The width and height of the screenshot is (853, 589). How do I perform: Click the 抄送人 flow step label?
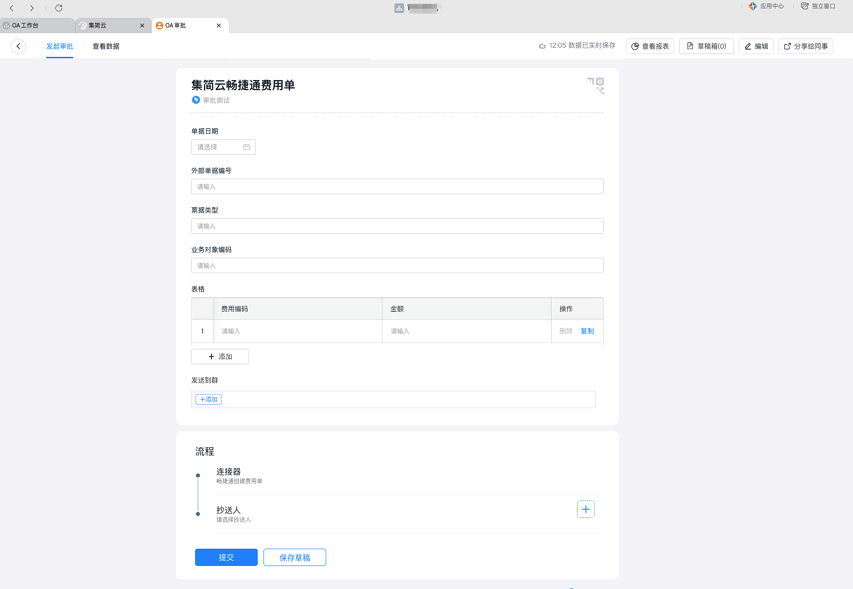[x=228, y=510]
